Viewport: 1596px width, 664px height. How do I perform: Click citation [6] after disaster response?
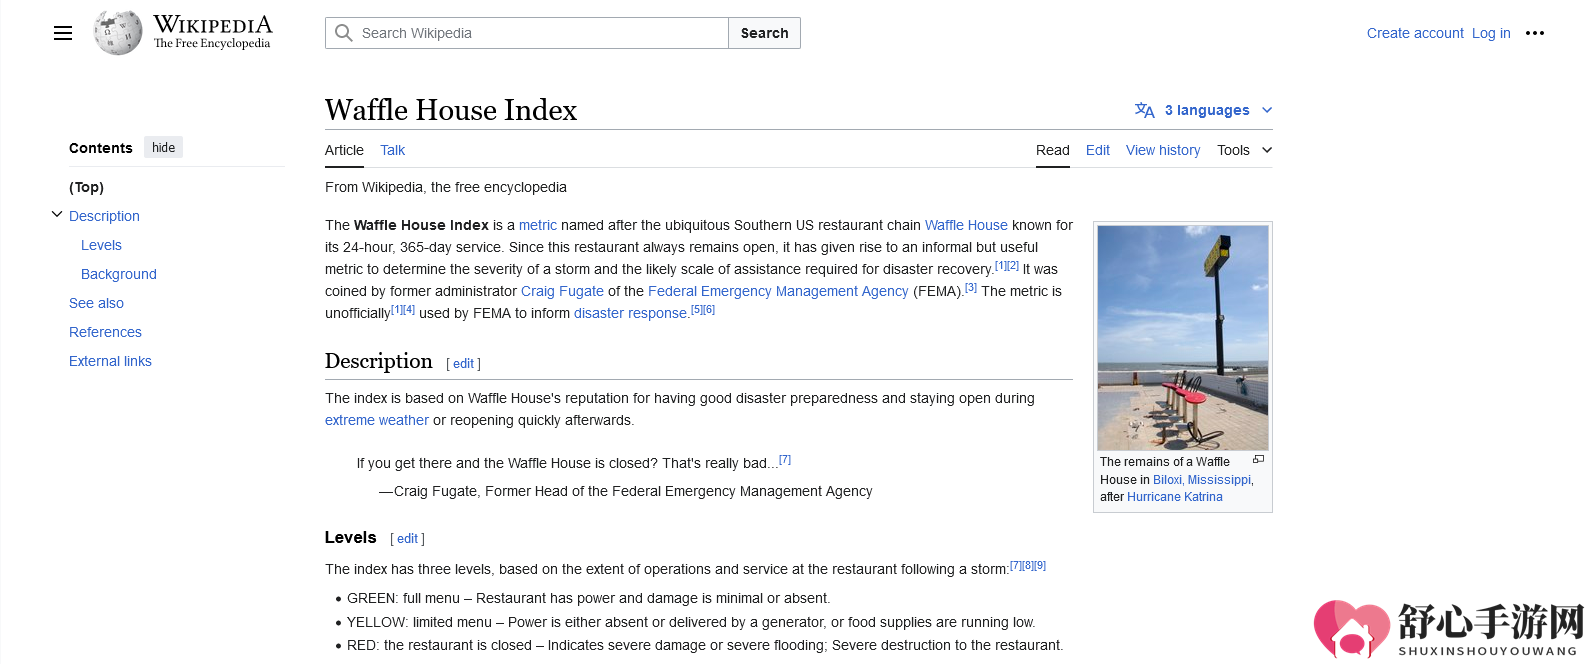click(x=709, y=309)
